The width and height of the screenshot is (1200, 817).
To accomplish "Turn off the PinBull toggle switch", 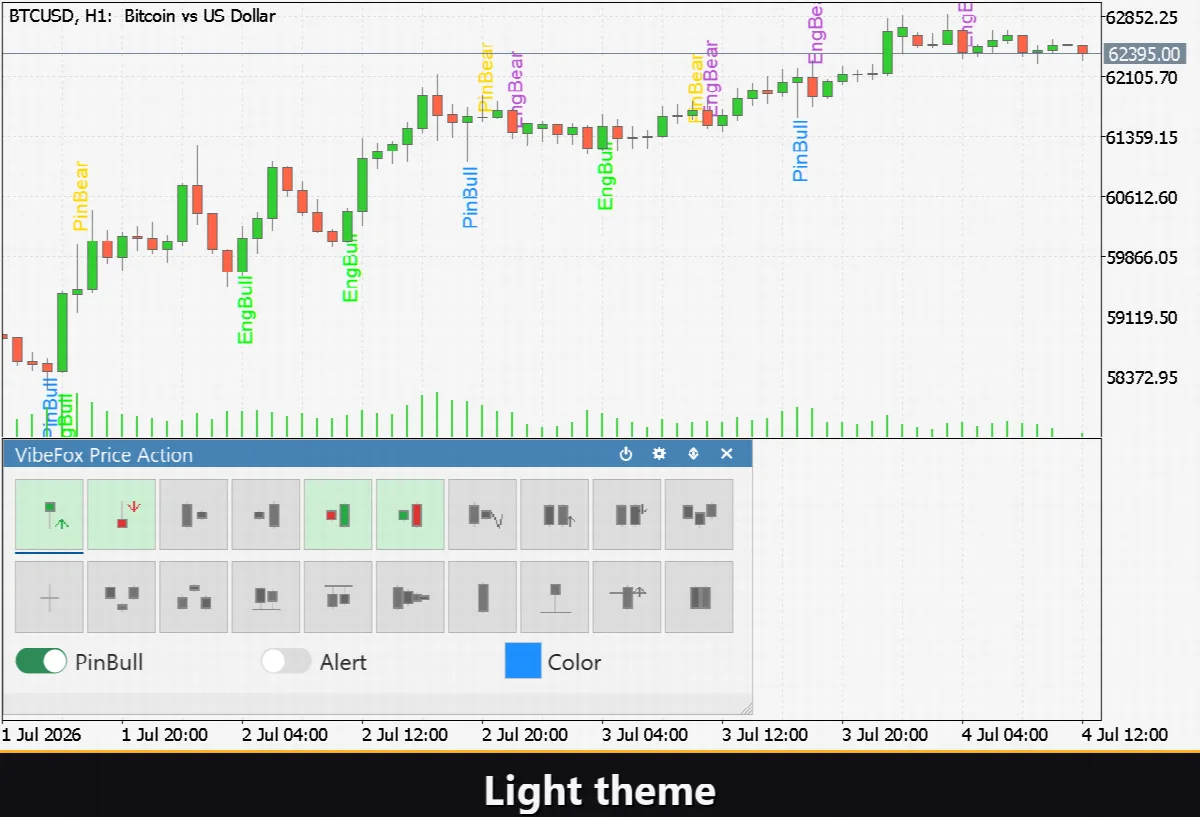I will [x=41, y=661].
